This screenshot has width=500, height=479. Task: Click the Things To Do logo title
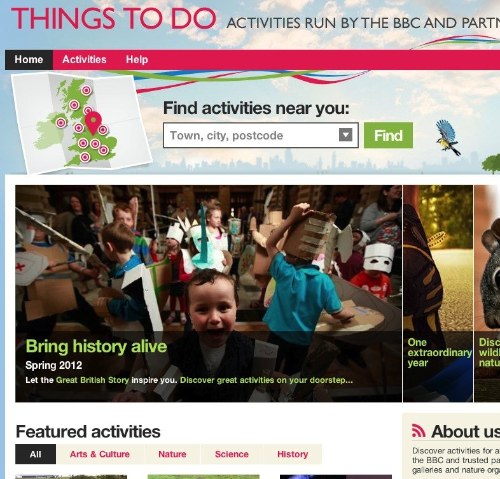[x=114, y=18]
